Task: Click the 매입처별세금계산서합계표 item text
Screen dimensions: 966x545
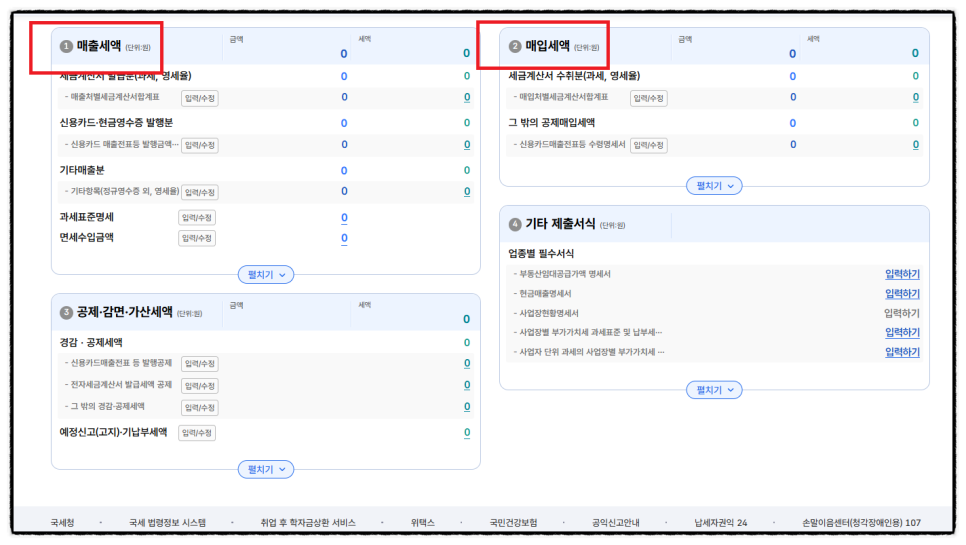Action: (564, 97)
